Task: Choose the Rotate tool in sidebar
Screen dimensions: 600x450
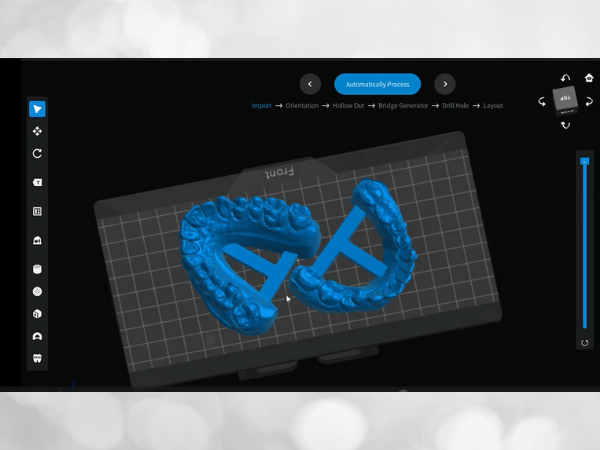Action: [x=37, y=154]
